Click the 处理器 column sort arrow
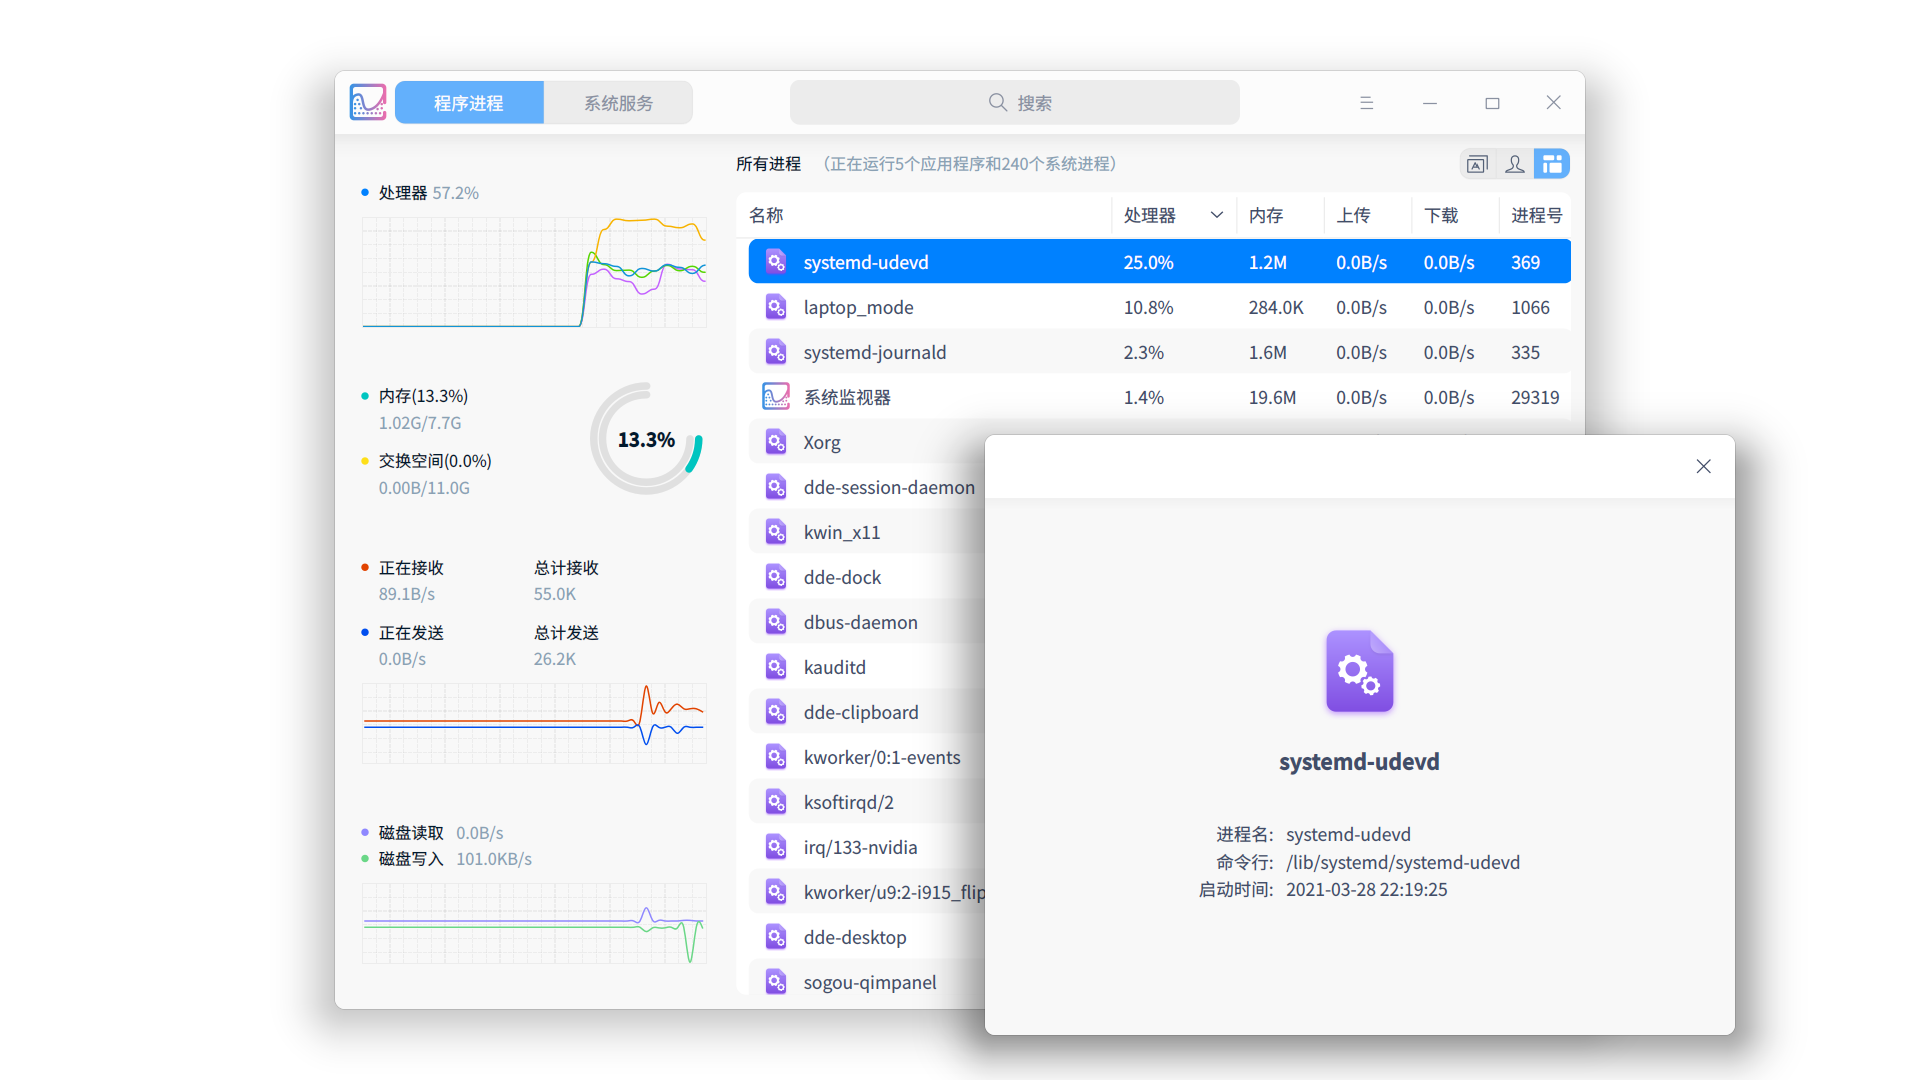1920x1080 pixels. (1216, 215)
